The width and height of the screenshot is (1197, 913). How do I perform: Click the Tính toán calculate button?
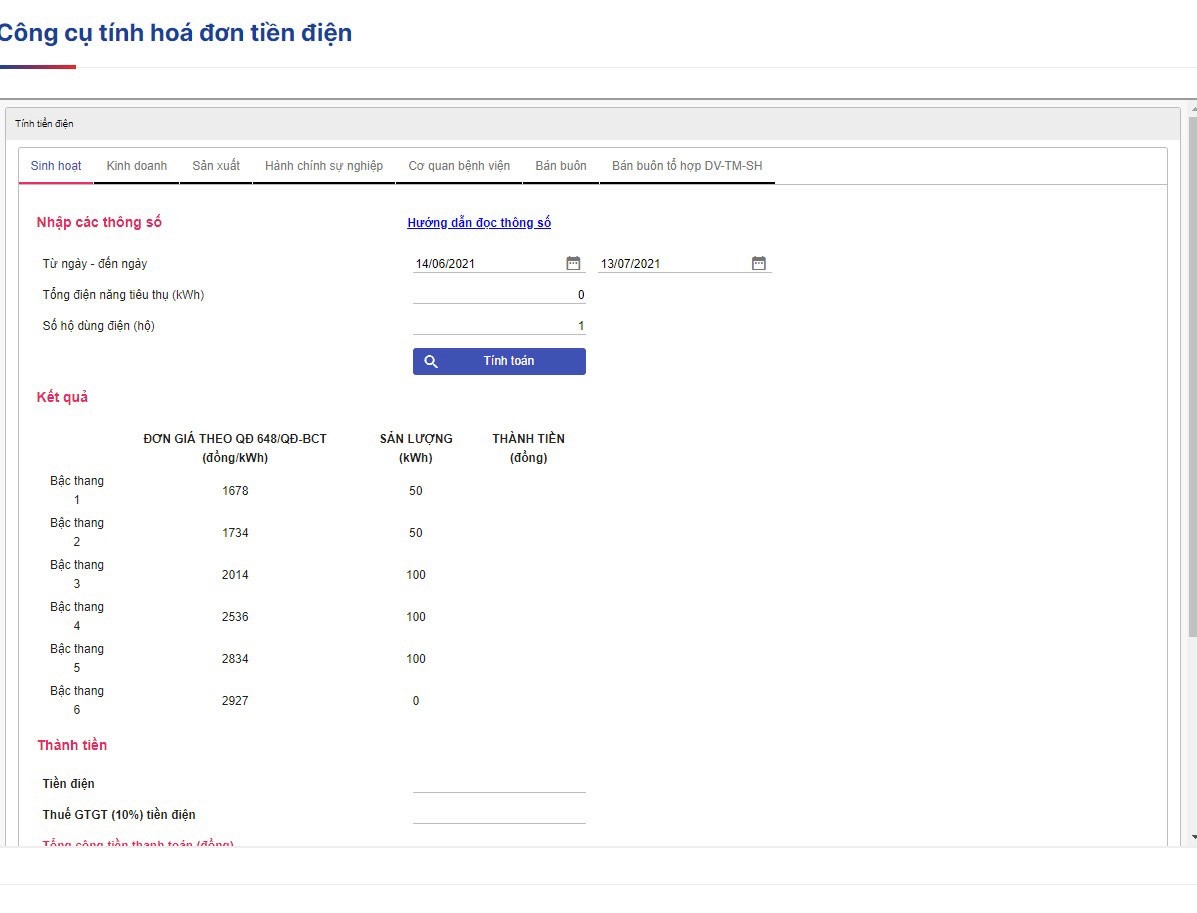pos(499,361)
